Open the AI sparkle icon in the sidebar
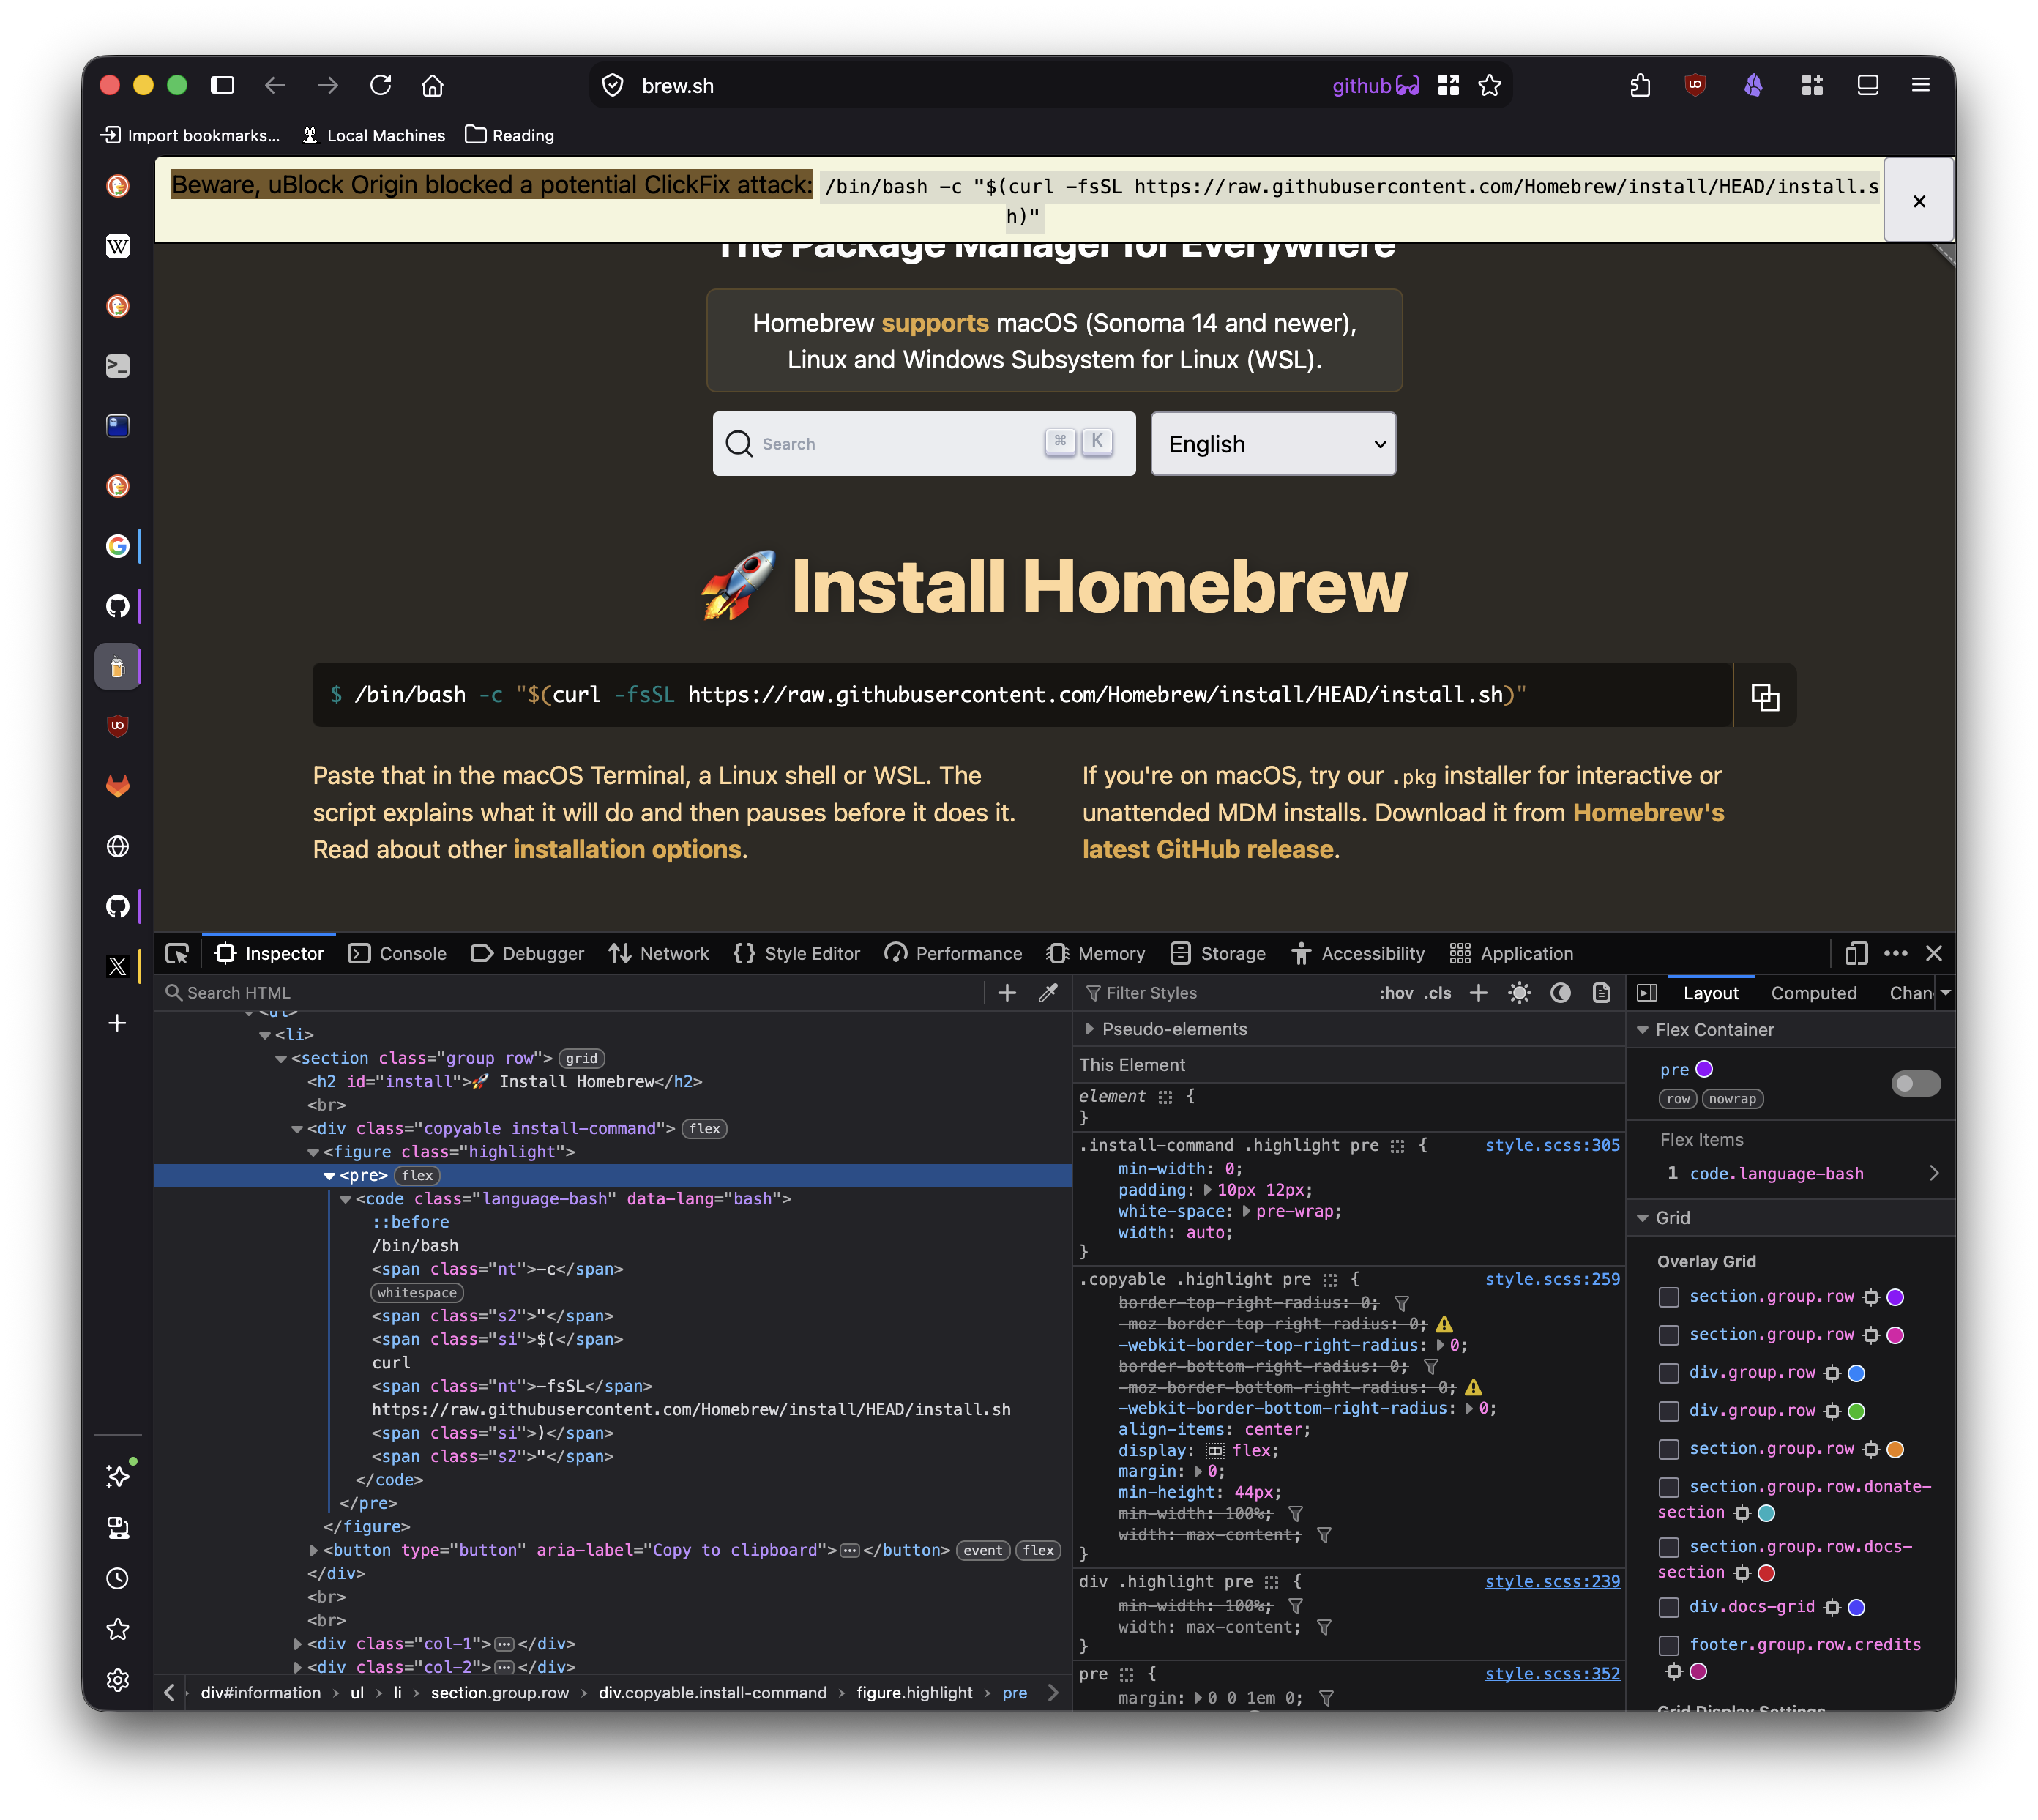 [x=118, y=1476]
